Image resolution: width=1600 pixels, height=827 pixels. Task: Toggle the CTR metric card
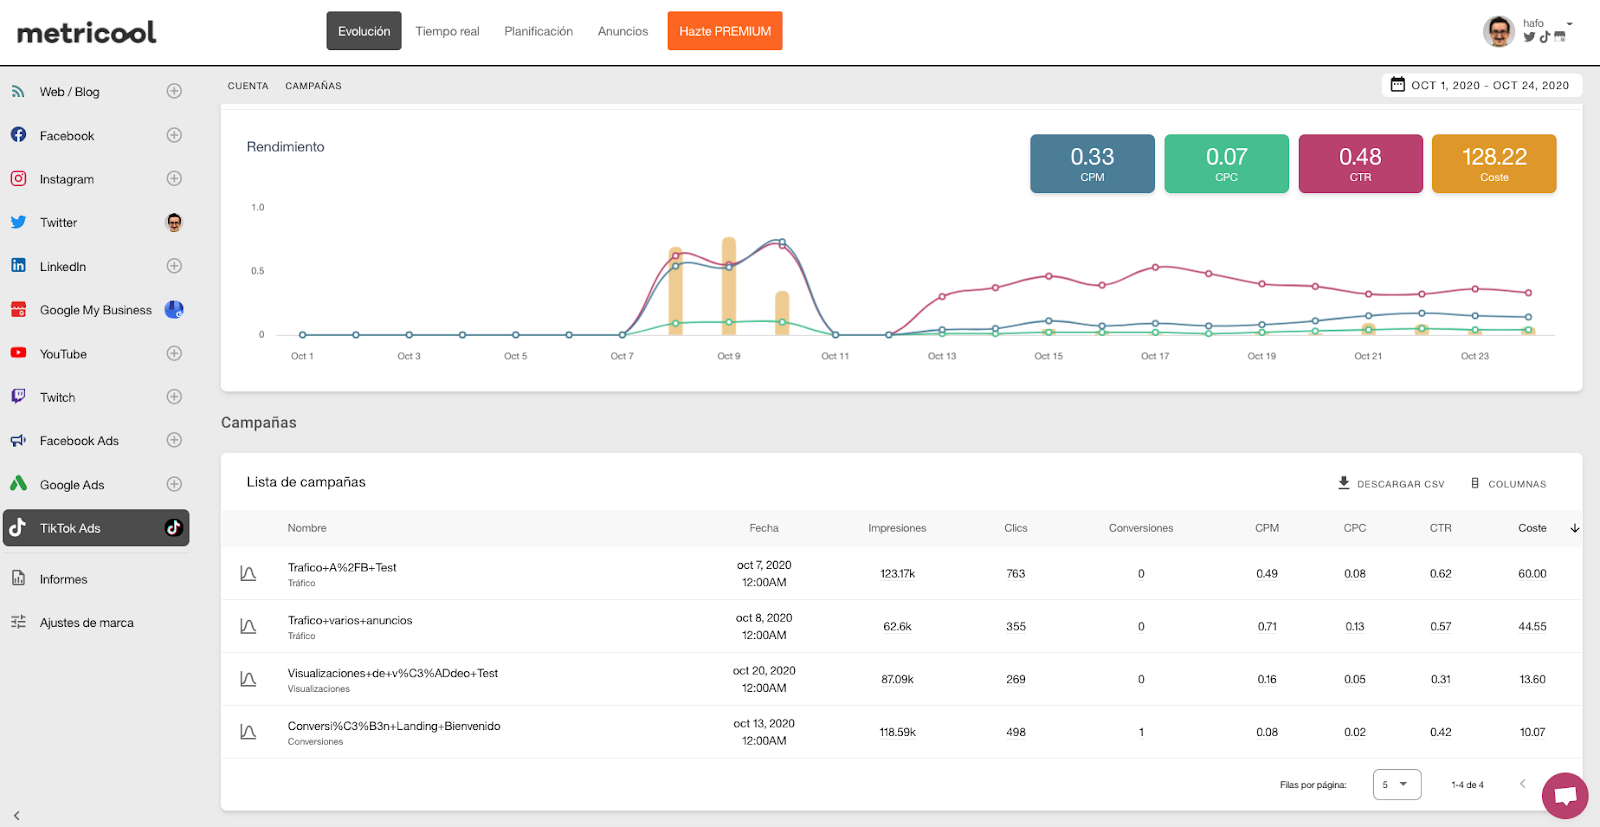point(1360,164)
